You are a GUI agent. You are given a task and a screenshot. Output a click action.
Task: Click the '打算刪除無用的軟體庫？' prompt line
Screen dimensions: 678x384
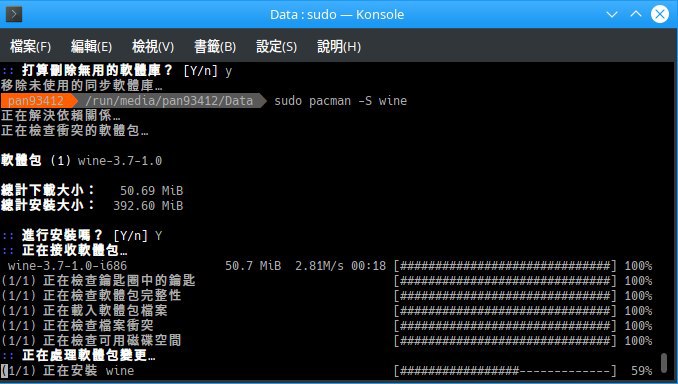(117, 70)
